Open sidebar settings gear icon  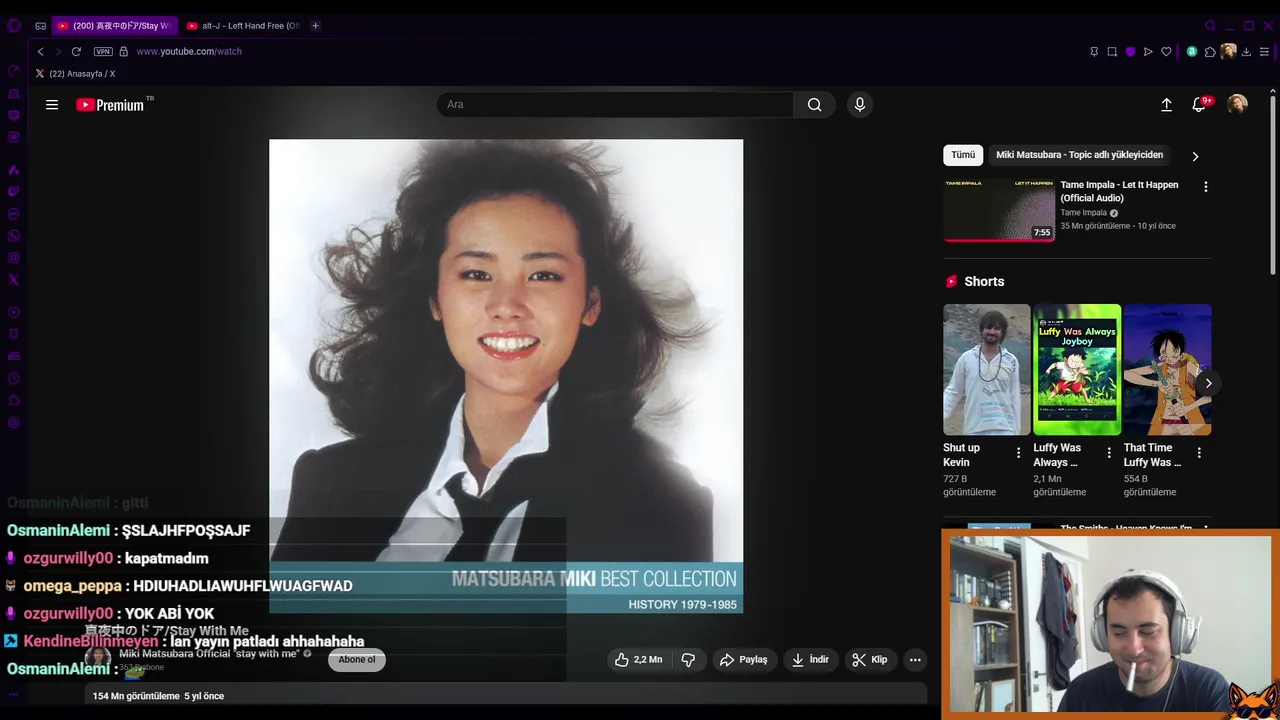(x=14, y=422)
